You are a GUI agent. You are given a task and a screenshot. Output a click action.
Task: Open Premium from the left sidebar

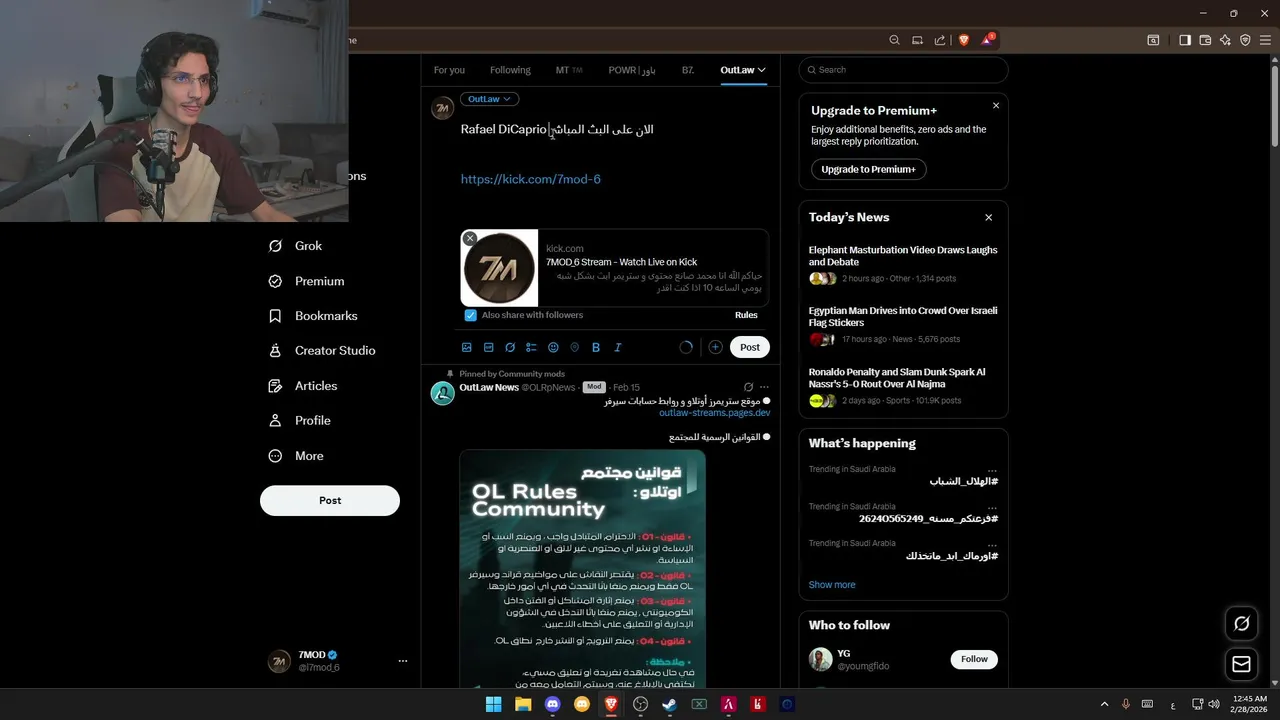[x=307, y=281]
